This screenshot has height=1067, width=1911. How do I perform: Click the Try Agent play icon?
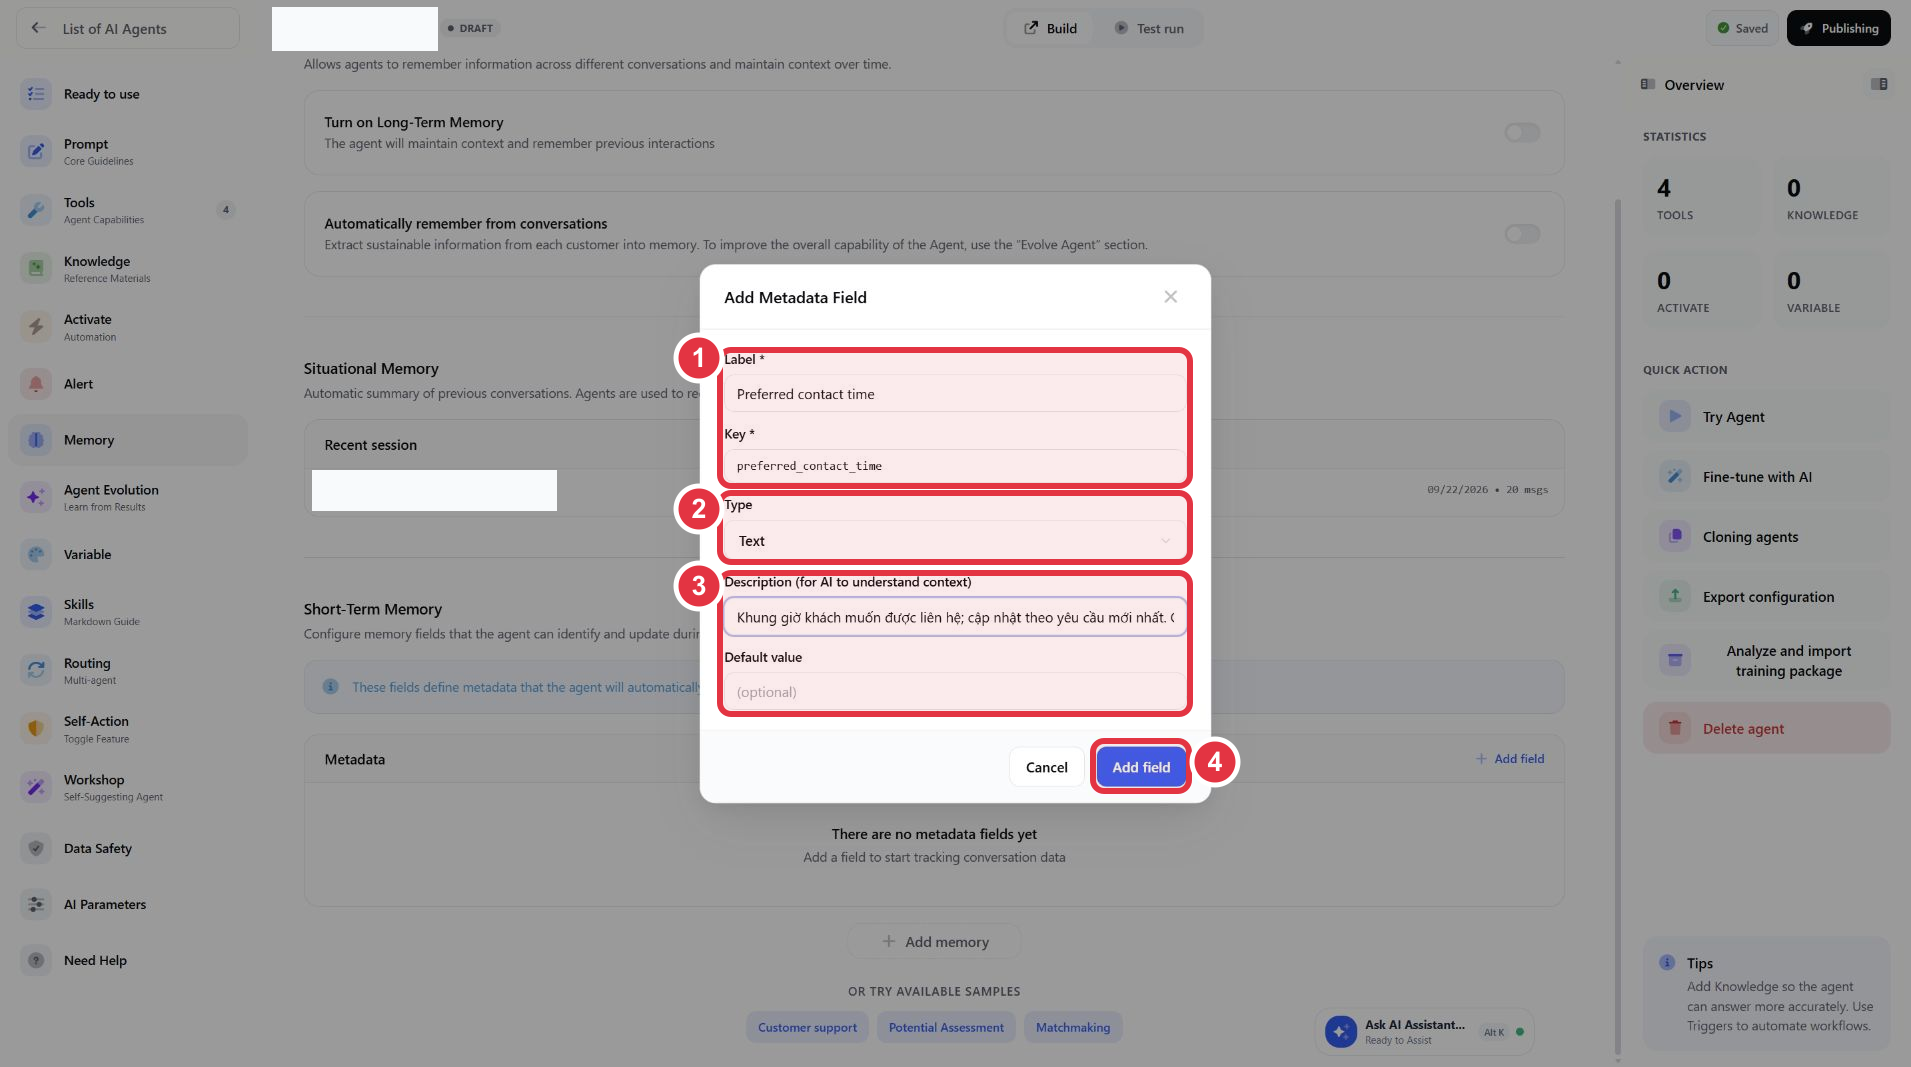click(x=1675, y=416)
